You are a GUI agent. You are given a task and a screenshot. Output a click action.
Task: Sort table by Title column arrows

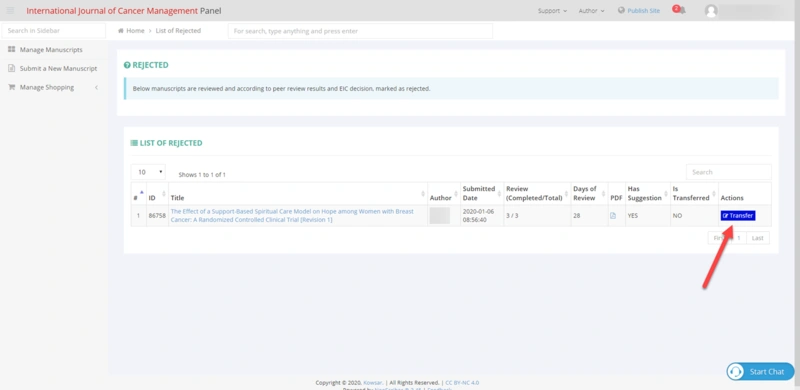[x=423, y=193]
